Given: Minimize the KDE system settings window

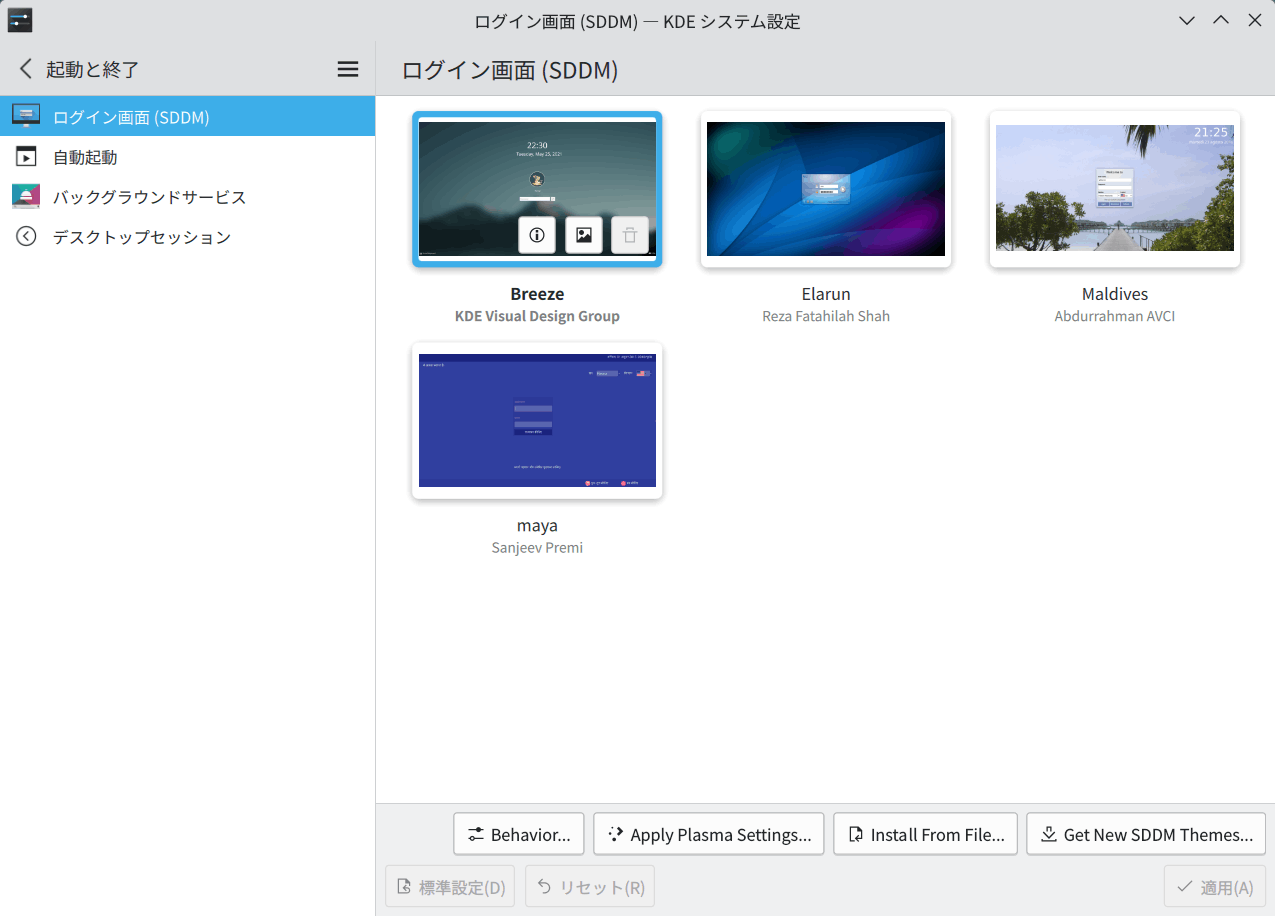Looking at the screenshot, I should click(1187, 20).
